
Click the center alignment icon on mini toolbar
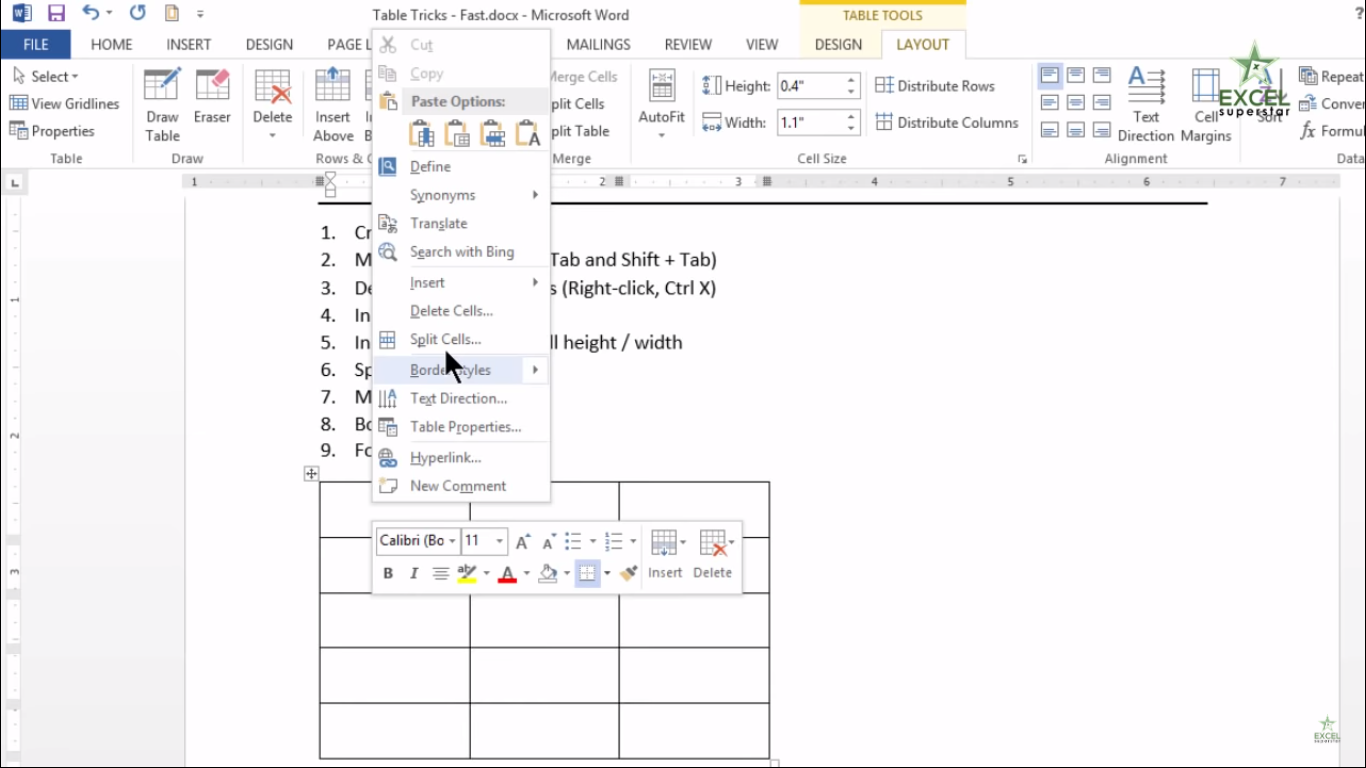(440, 573)
